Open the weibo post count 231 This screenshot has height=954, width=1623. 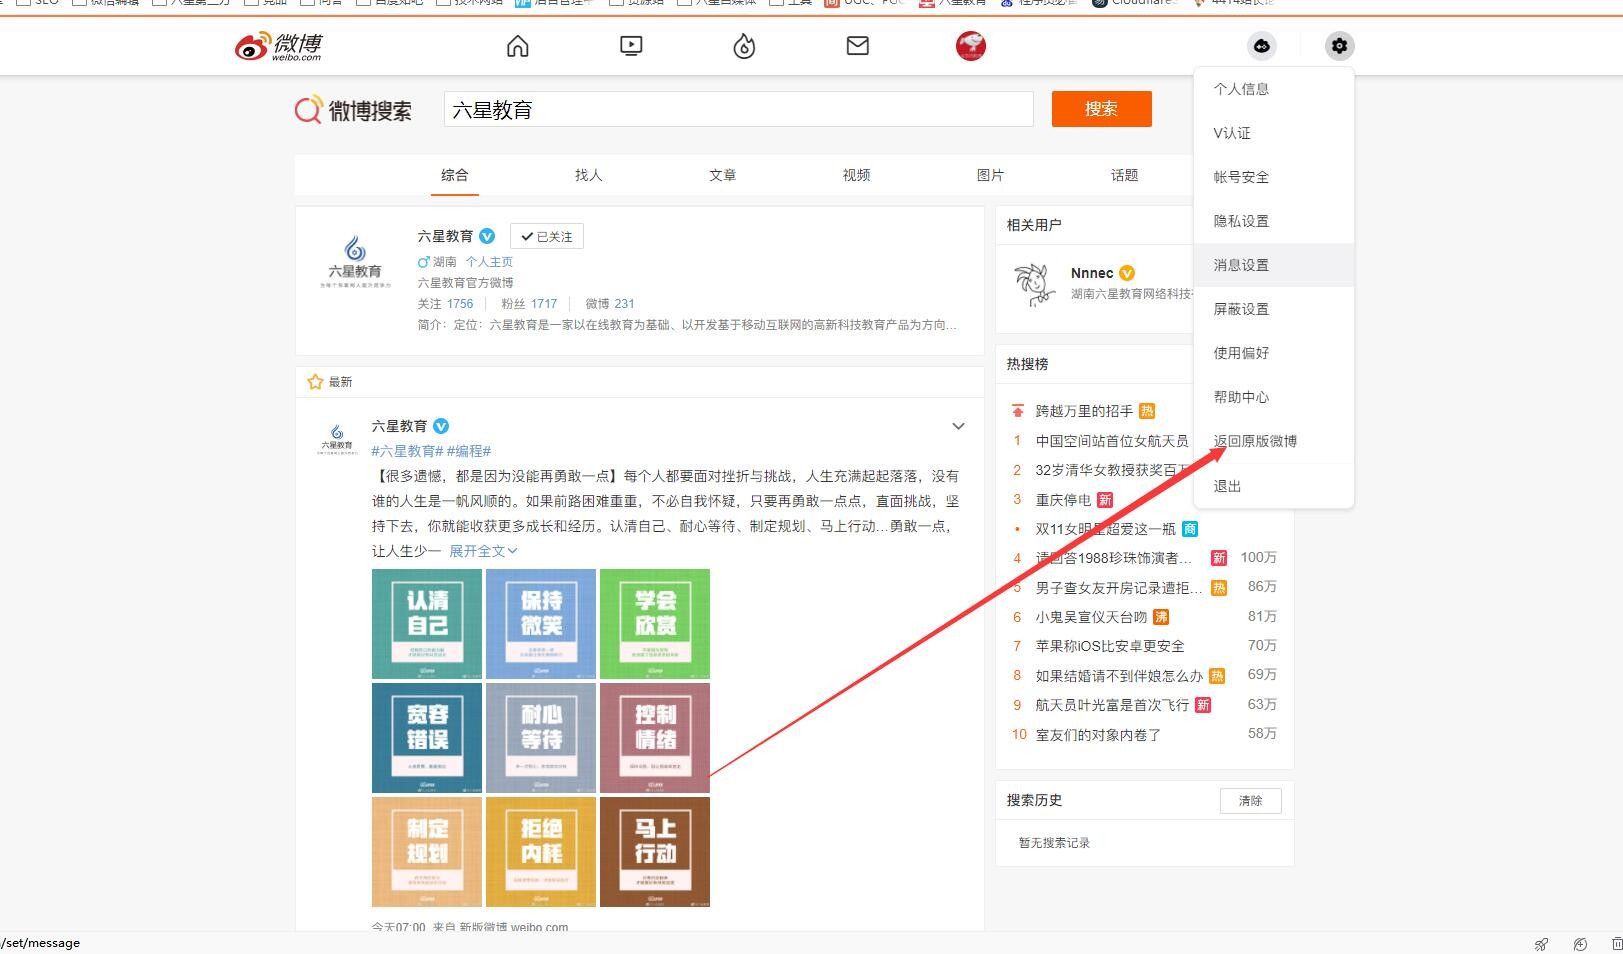(624, 304)
